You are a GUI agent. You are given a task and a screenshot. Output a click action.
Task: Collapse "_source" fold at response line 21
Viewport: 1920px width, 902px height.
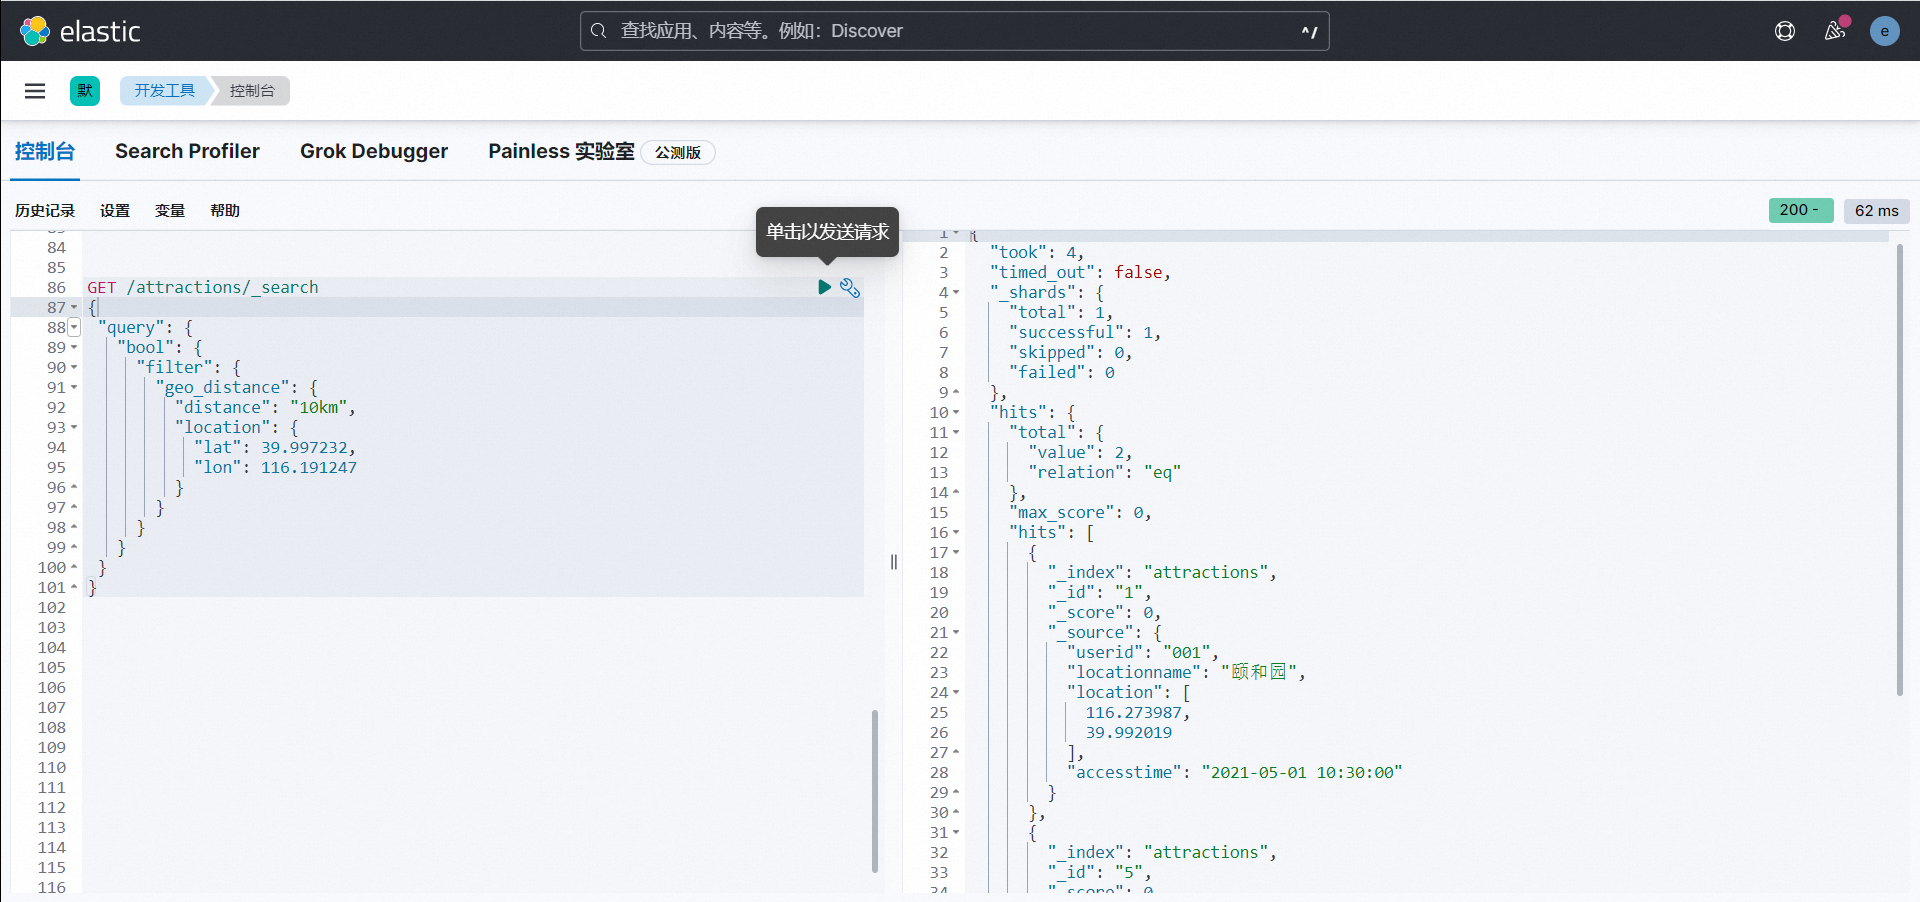coord(956,633)
